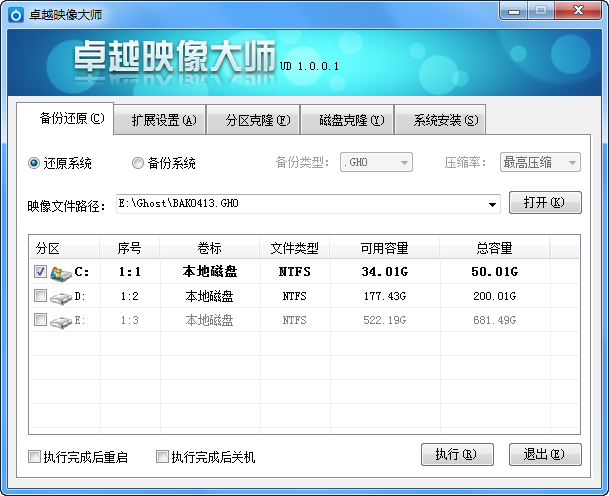Click the E: drive disk icon
The height and width of the screenshot is (496, 609).
61,321
